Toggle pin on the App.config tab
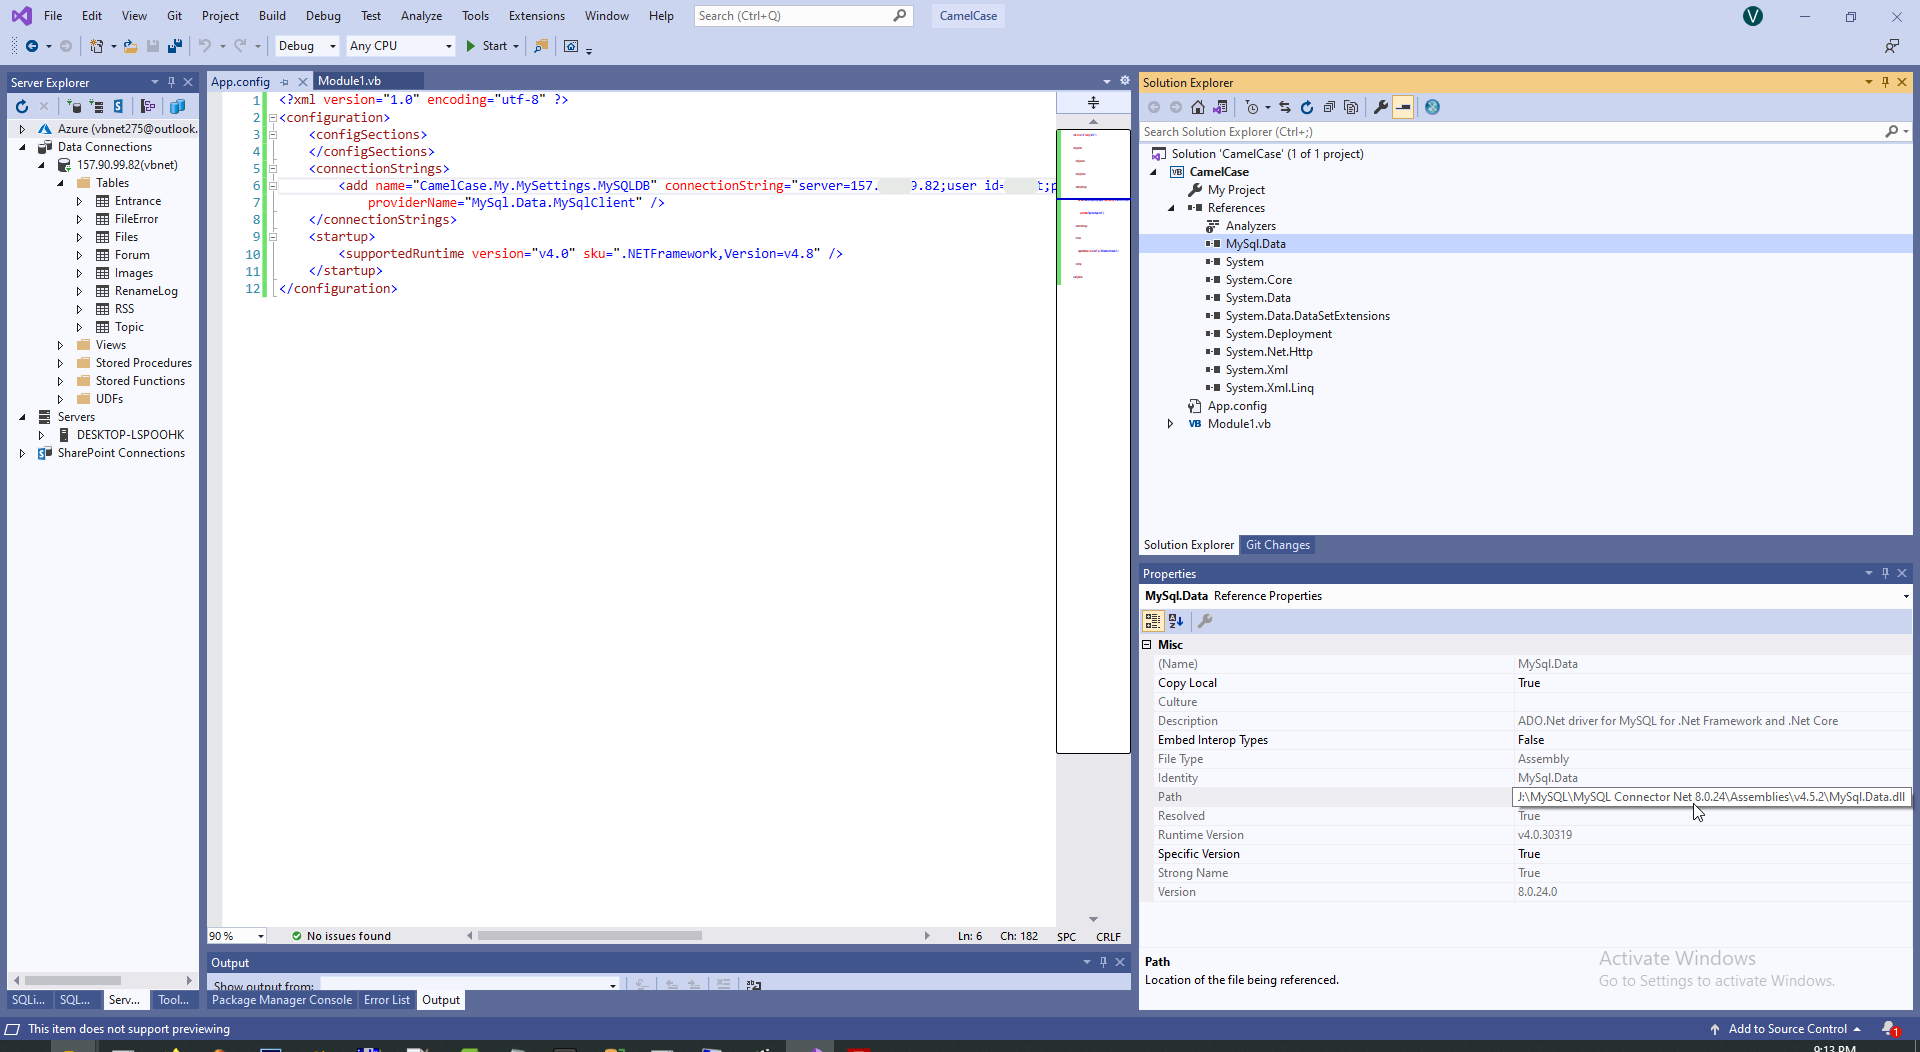1920x1052 pixels. coord(285,82)
